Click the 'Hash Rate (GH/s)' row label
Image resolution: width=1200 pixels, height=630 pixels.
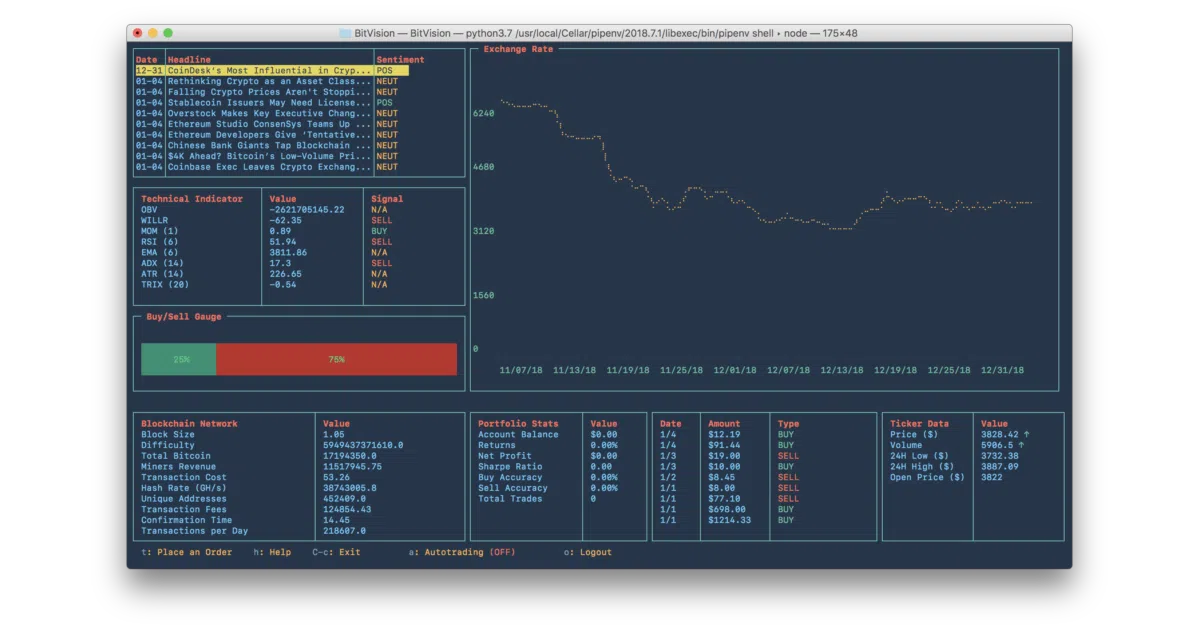coord(184,488)
